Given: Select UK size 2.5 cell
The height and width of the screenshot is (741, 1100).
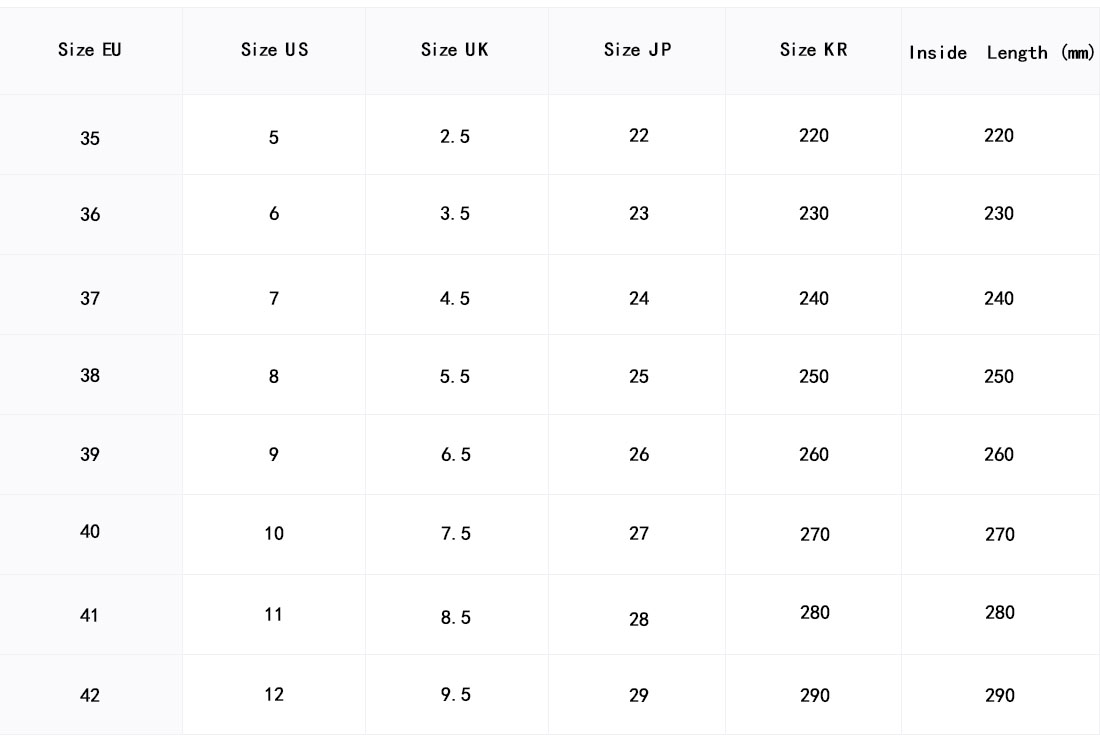Looking at the screenshot, I should (455, 138).
